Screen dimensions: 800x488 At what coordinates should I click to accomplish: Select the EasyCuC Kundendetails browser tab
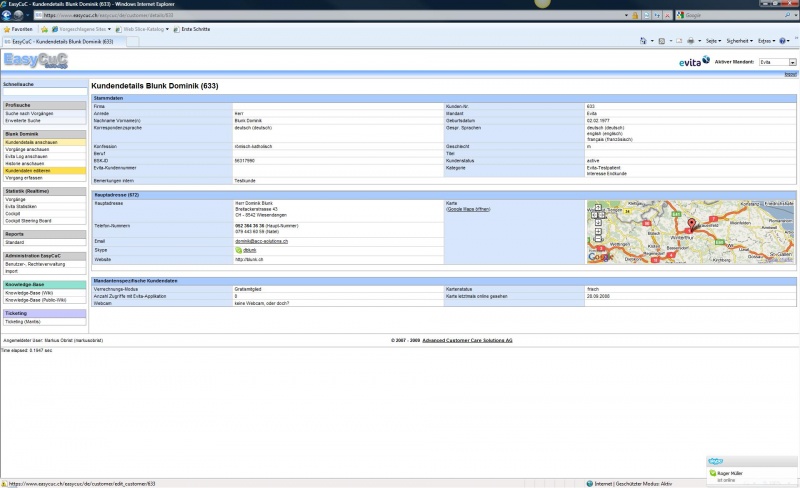pos(63,41)
